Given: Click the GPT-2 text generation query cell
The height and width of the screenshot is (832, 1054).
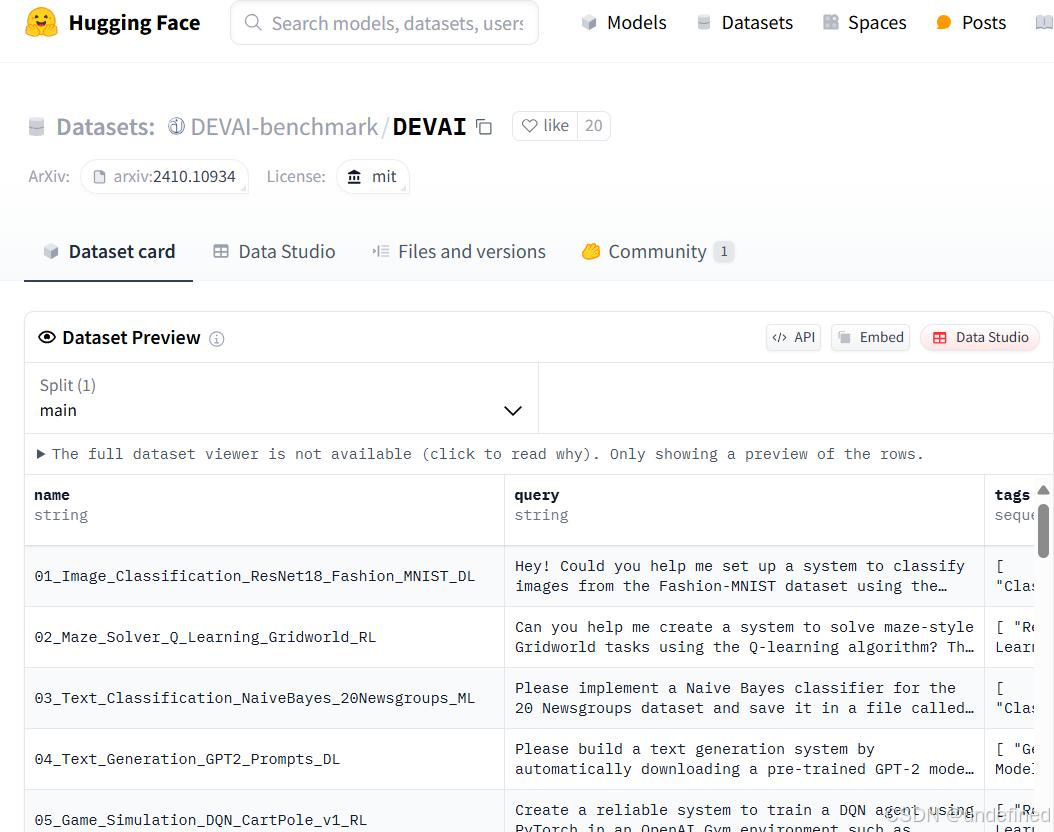Looking at the screenshot, I should click(x=744, y=759).
